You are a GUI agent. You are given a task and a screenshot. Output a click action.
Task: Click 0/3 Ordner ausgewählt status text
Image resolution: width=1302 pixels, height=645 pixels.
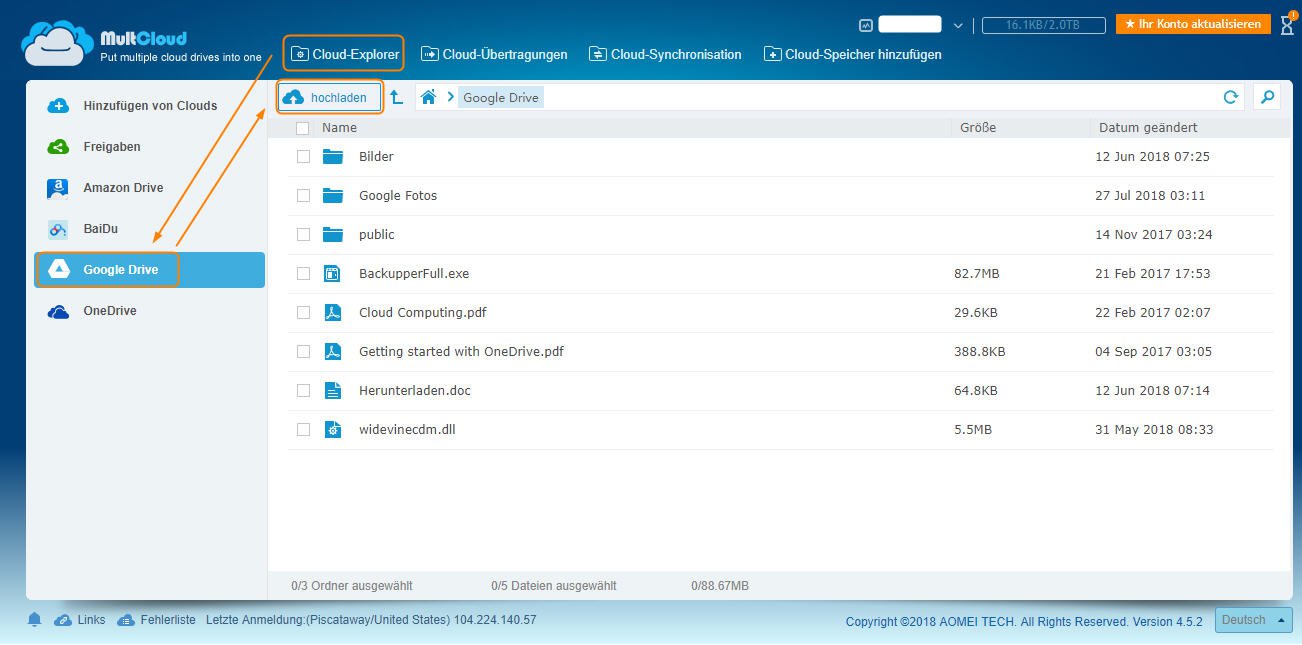pyautogui.click(x=352, y=586)
